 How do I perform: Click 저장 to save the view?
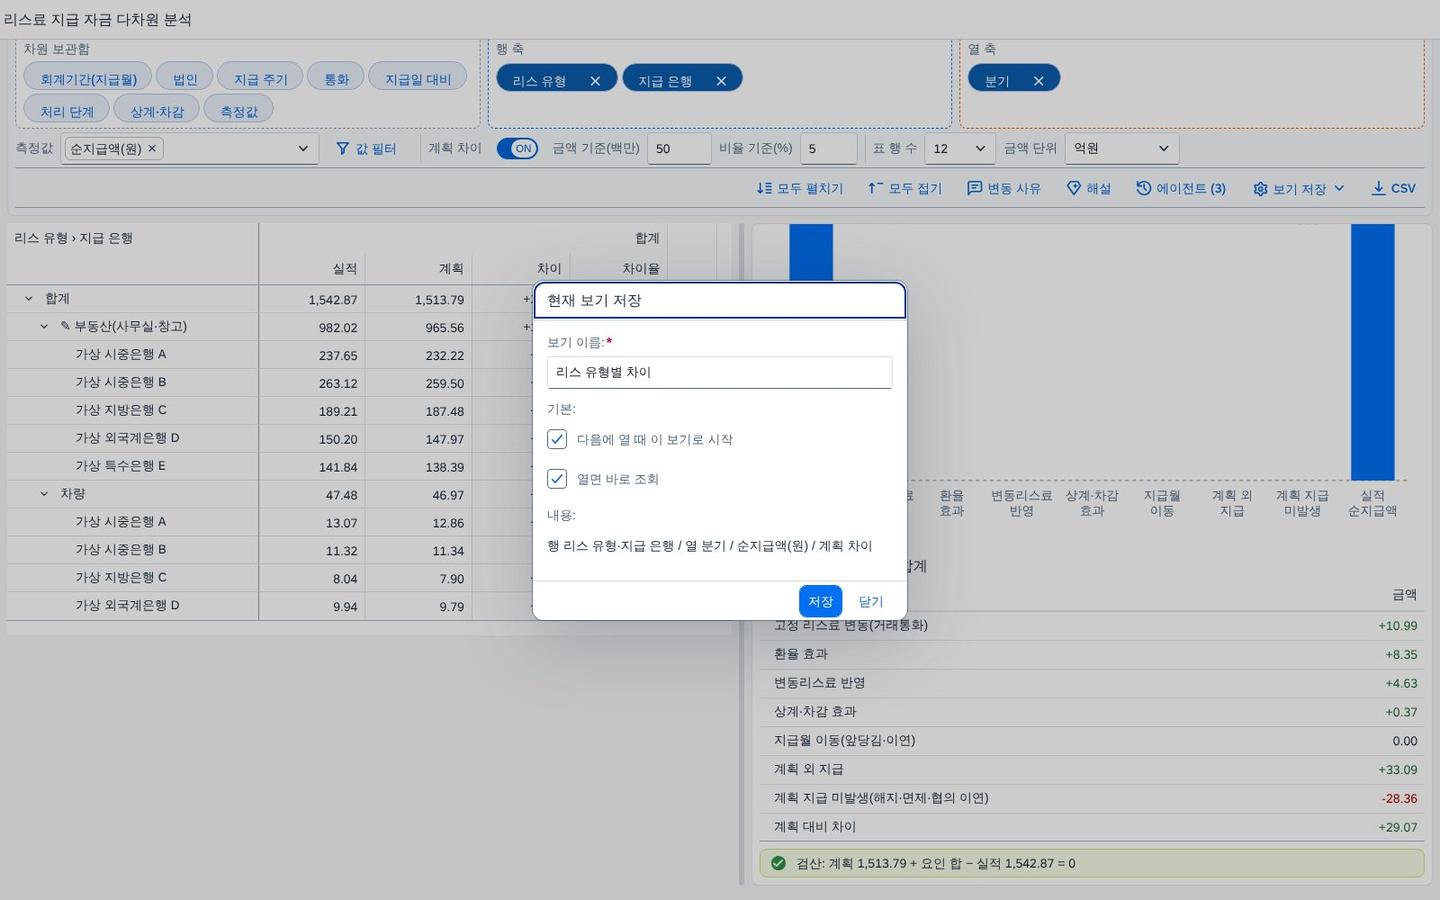pos(820,601)
